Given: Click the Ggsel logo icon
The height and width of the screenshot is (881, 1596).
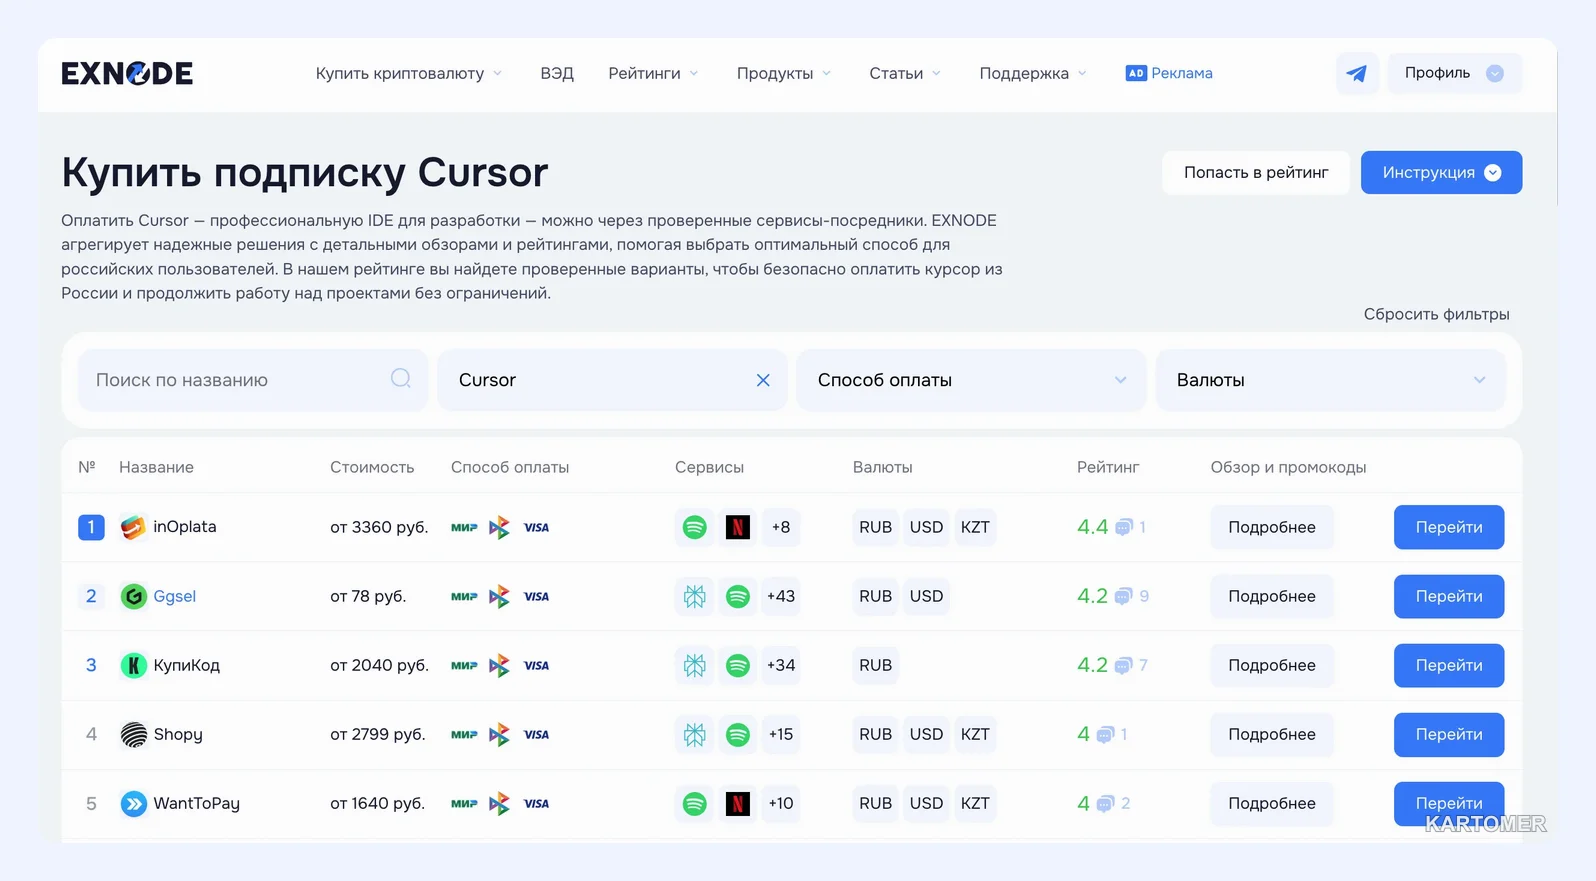Looking at the screenshot, I should pos(133,596).
